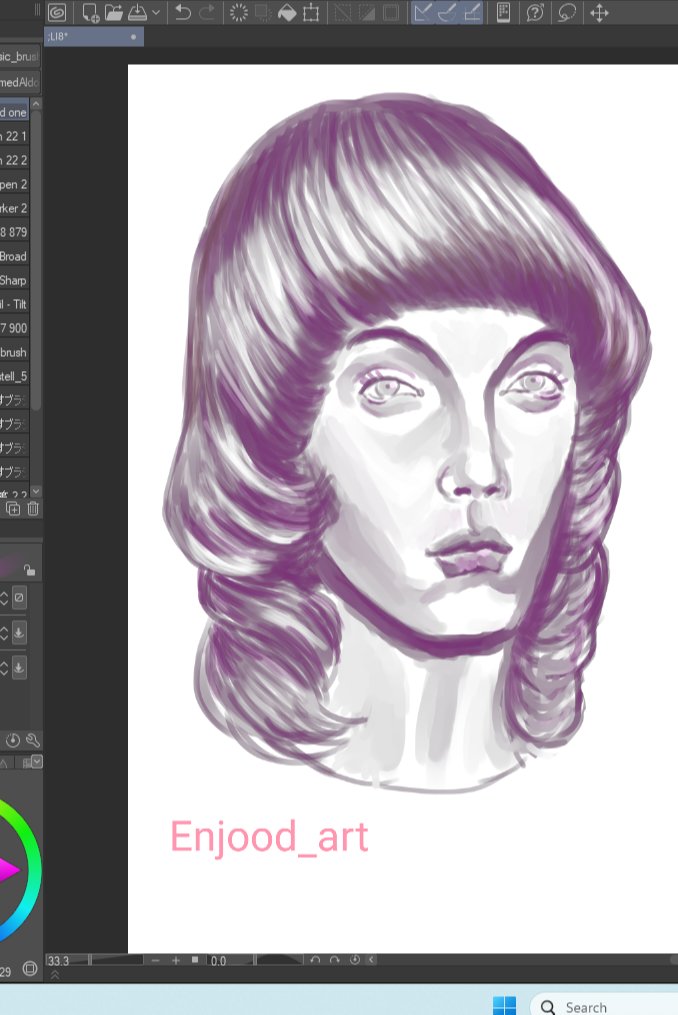Select the pencil 'Tilt' brush
The width and height of the screenshot is (678, 1015).
pyautogui.click(x=14, y=304)
